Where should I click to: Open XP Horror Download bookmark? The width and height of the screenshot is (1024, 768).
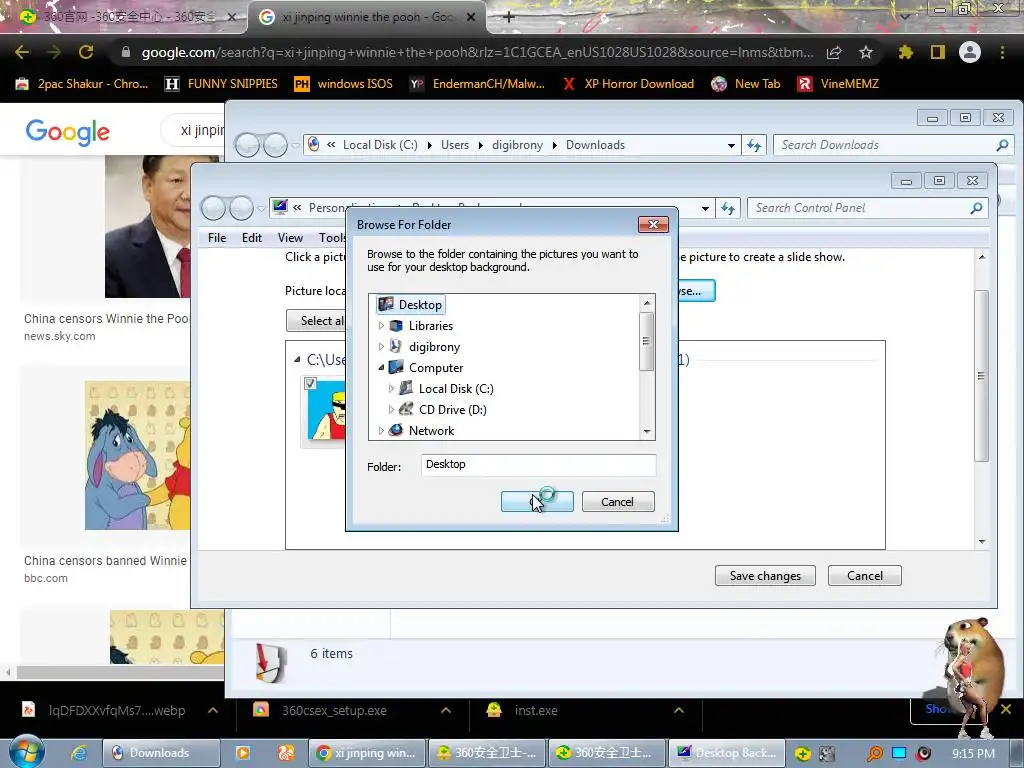628,84
